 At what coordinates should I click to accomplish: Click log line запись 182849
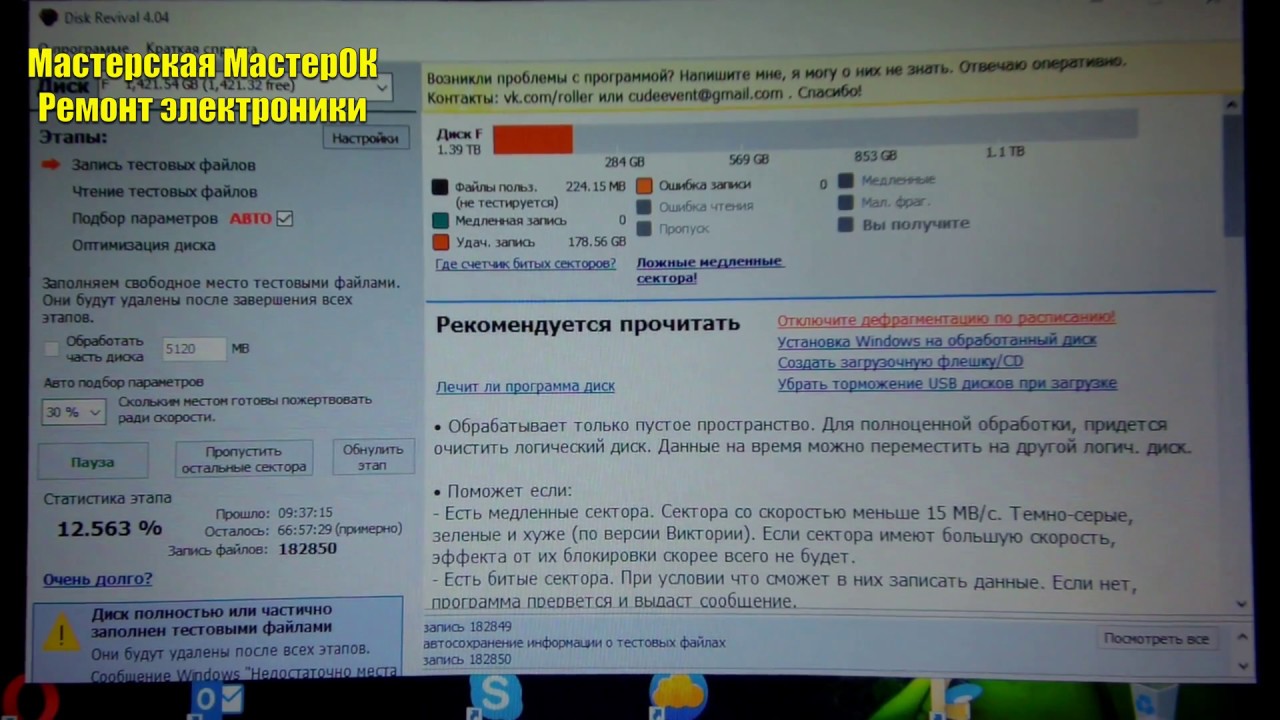pyautogui.click(x=467, y=627)
